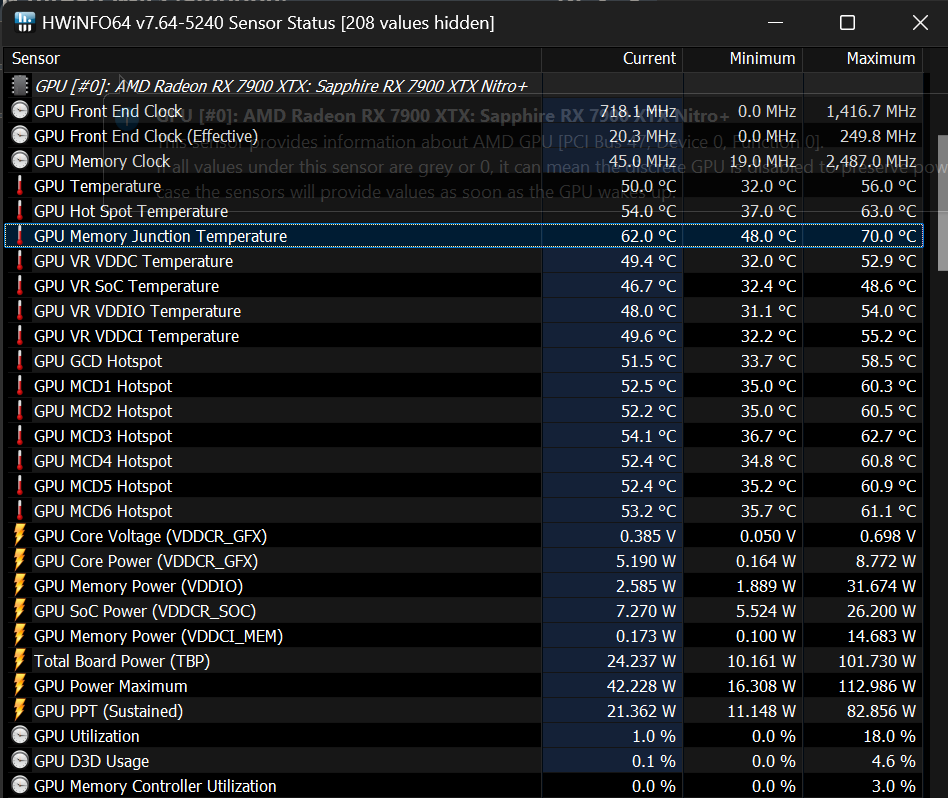Select the 2,487.0 MHz maximum value
The image size is (948, 798).
tap(871, 161)
